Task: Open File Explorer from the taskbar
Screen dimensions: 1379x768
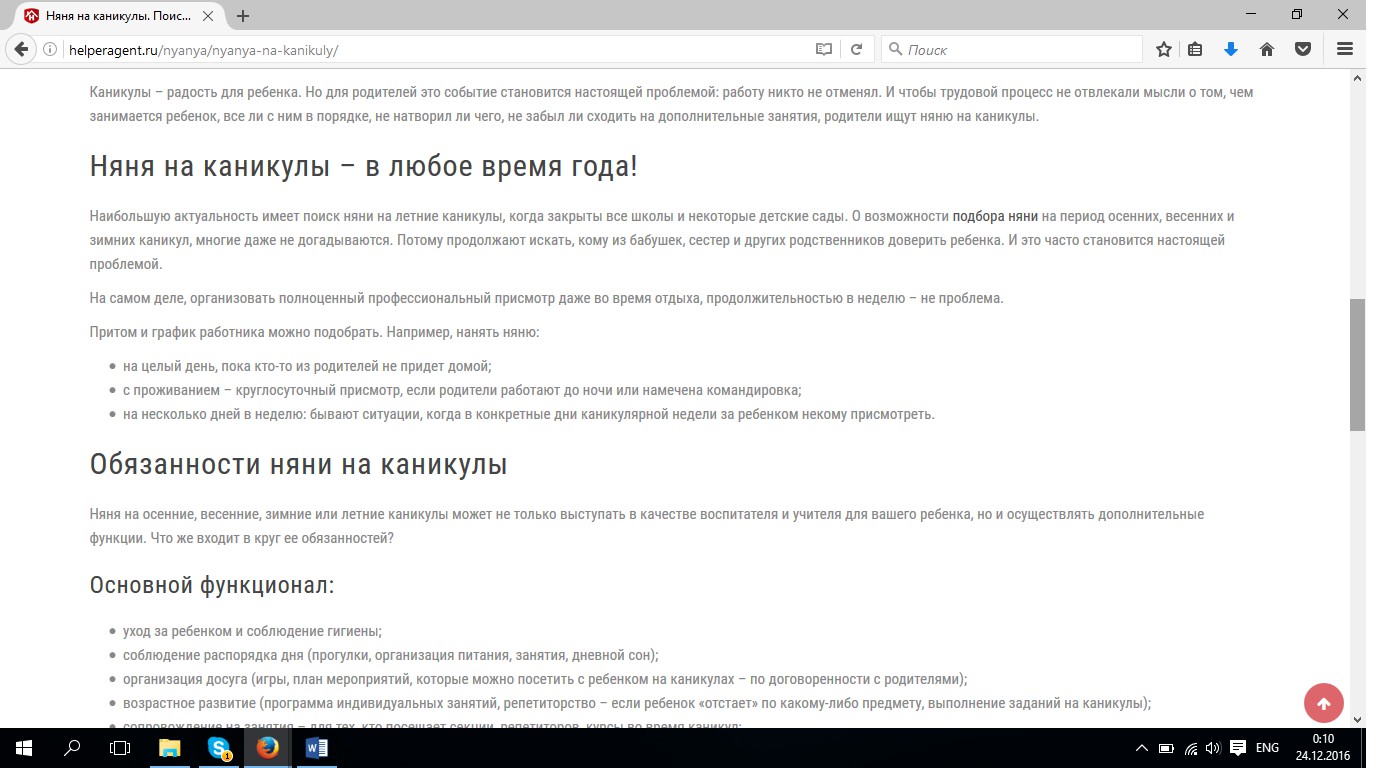Action: pyautogui.click(x=170, y=747)
